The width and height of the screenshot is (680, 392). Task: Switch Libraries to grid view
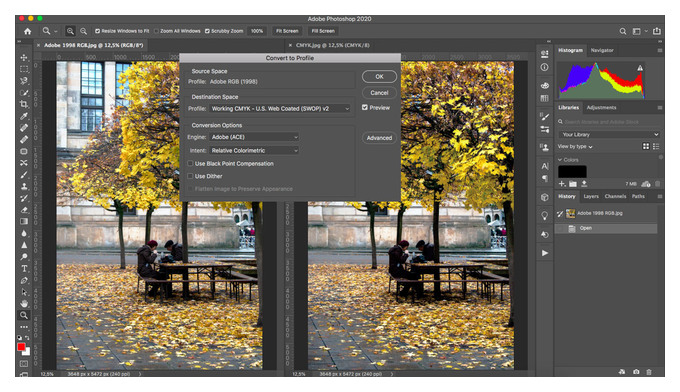pos(646,147)
